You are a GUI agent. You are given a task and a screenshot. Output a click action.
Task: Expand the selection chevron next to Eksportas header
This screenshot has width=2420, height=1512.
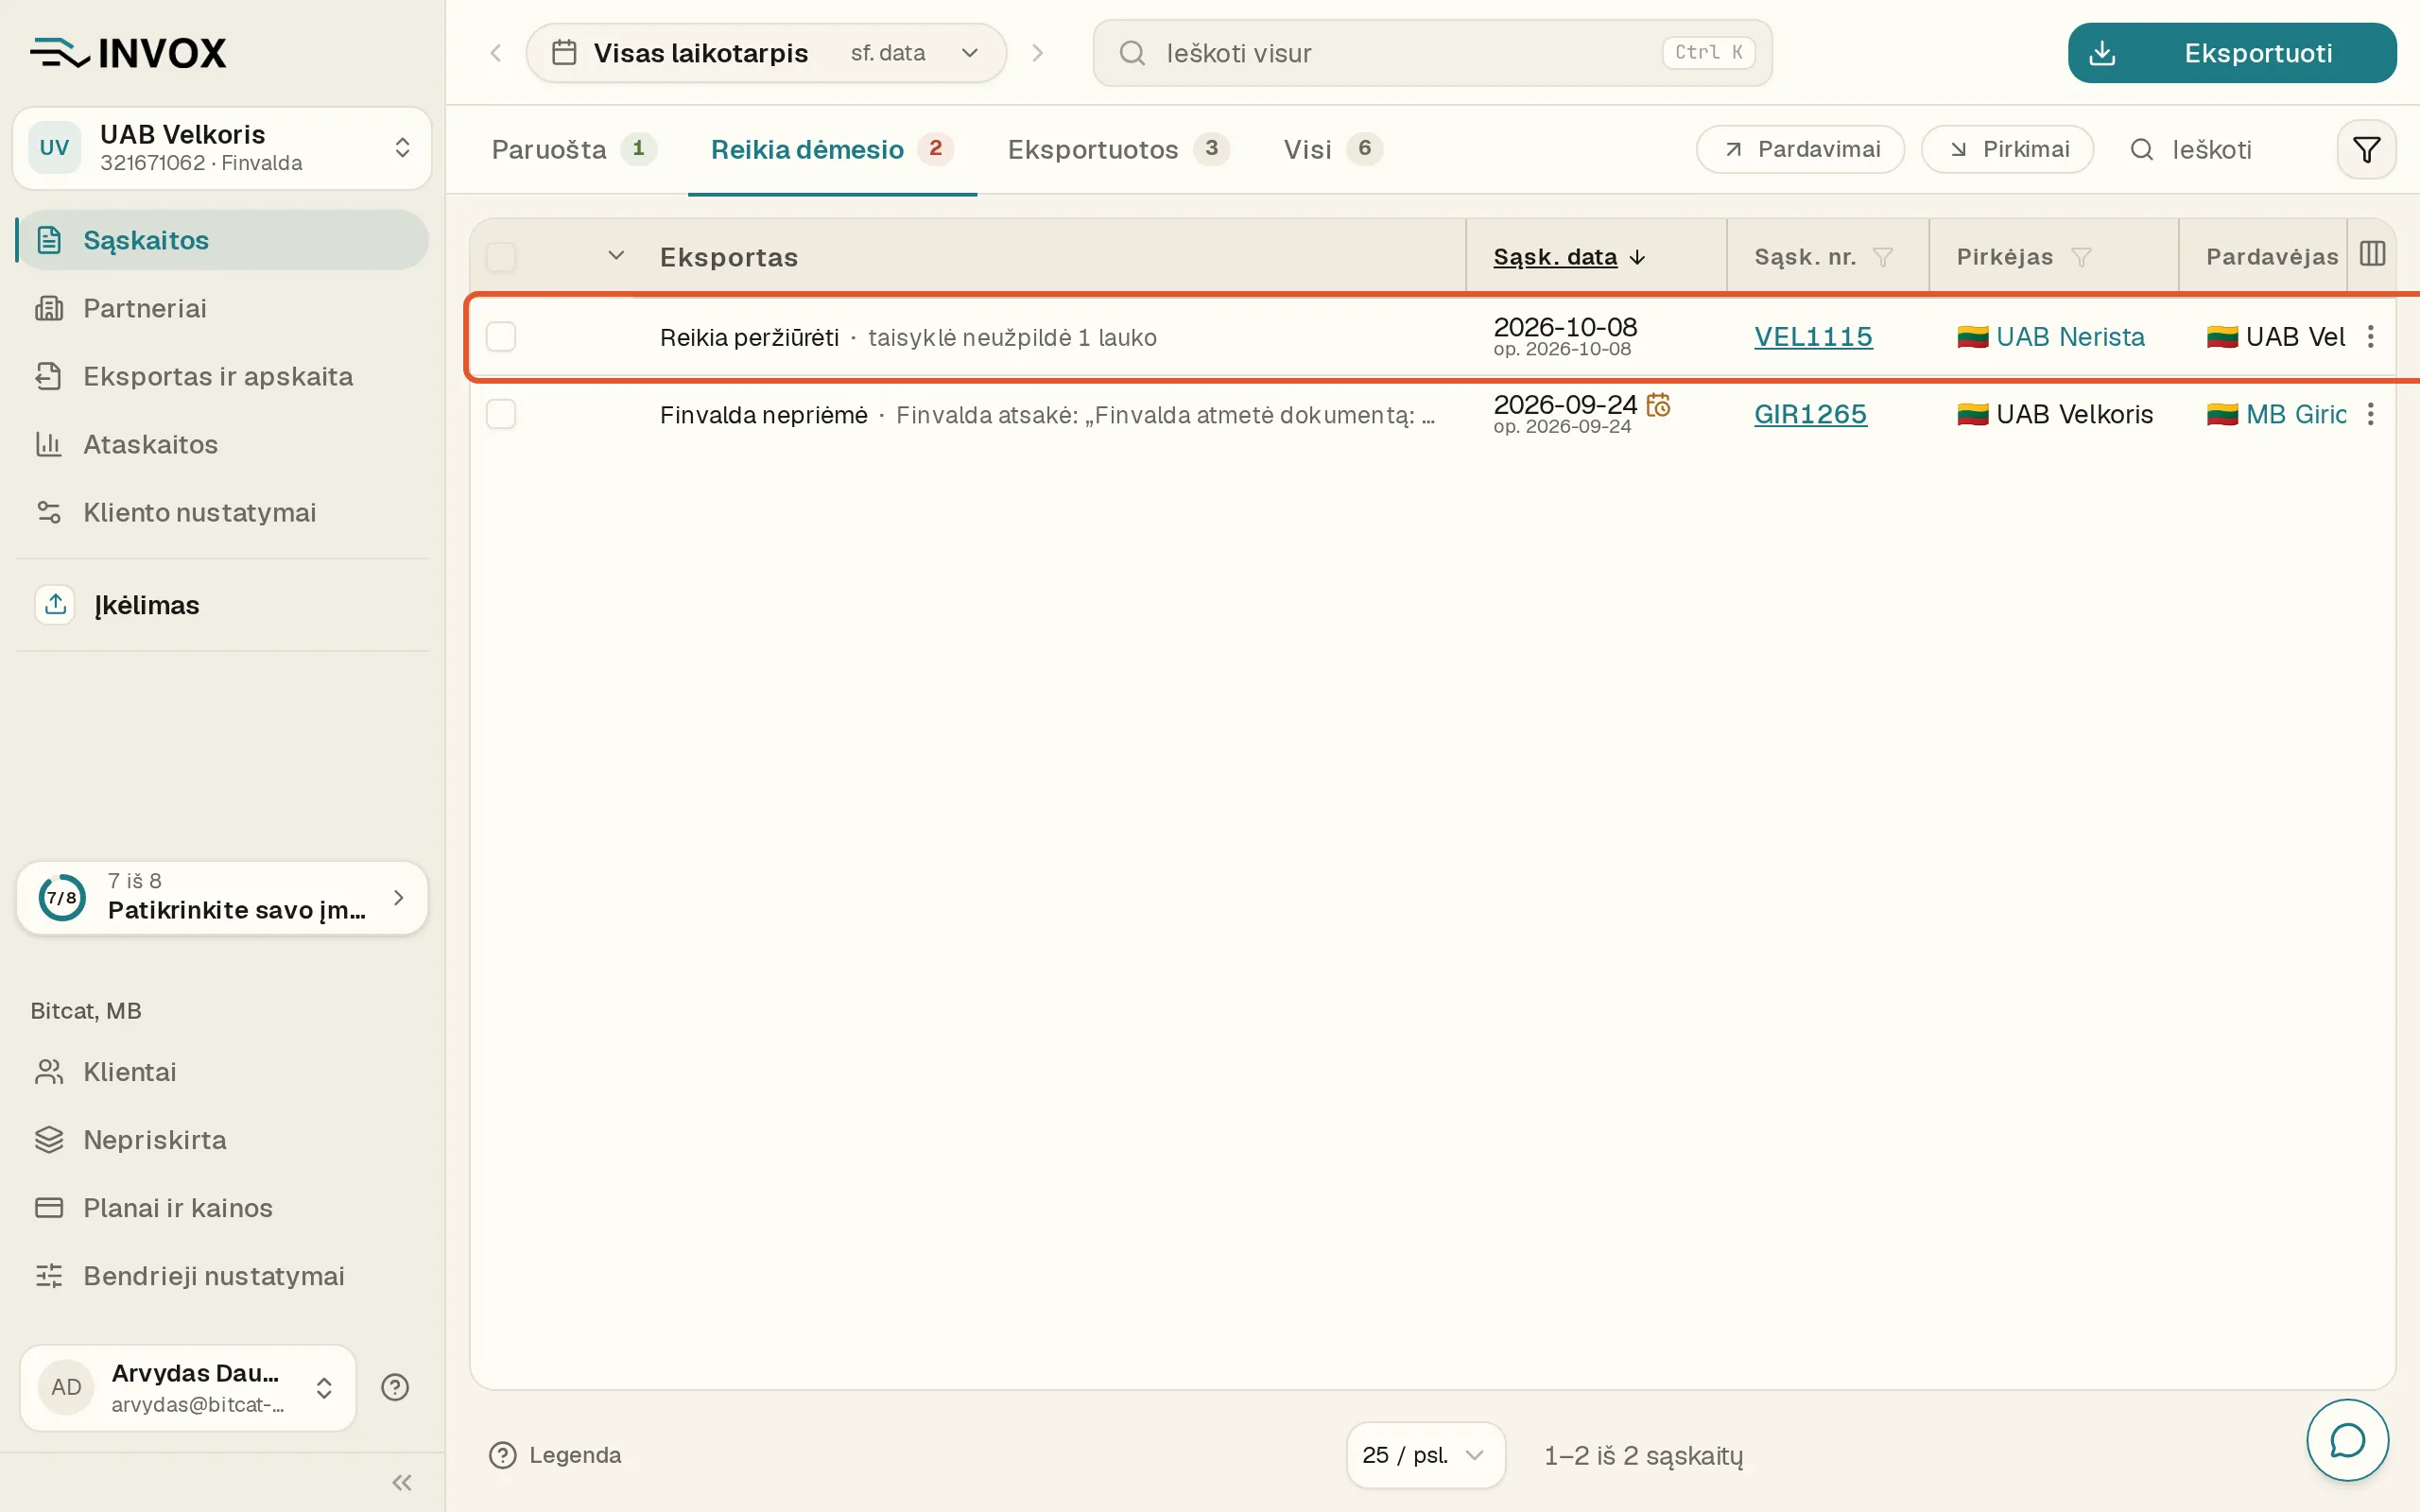point(616,256)
